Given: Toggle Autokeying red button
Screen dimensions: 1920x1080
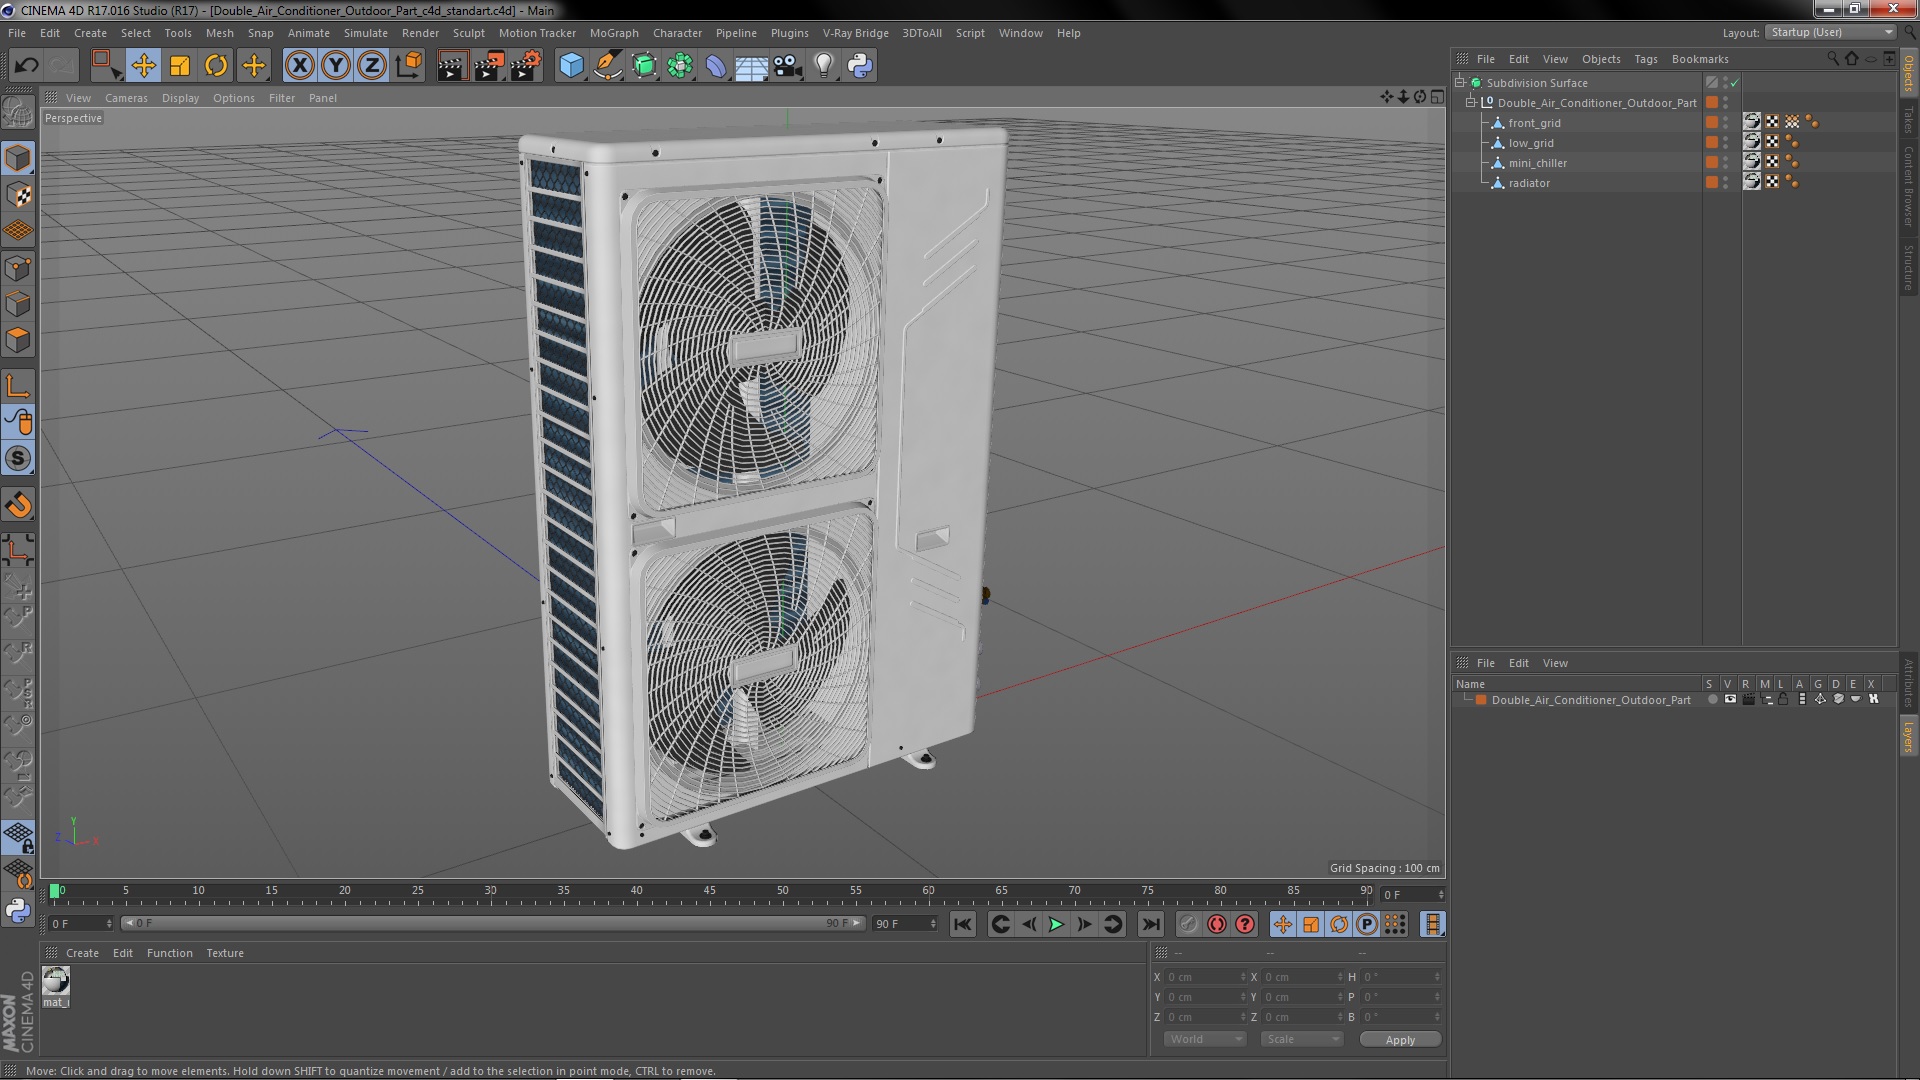Looking at the screenshot, I should (x=1216, y=924).
